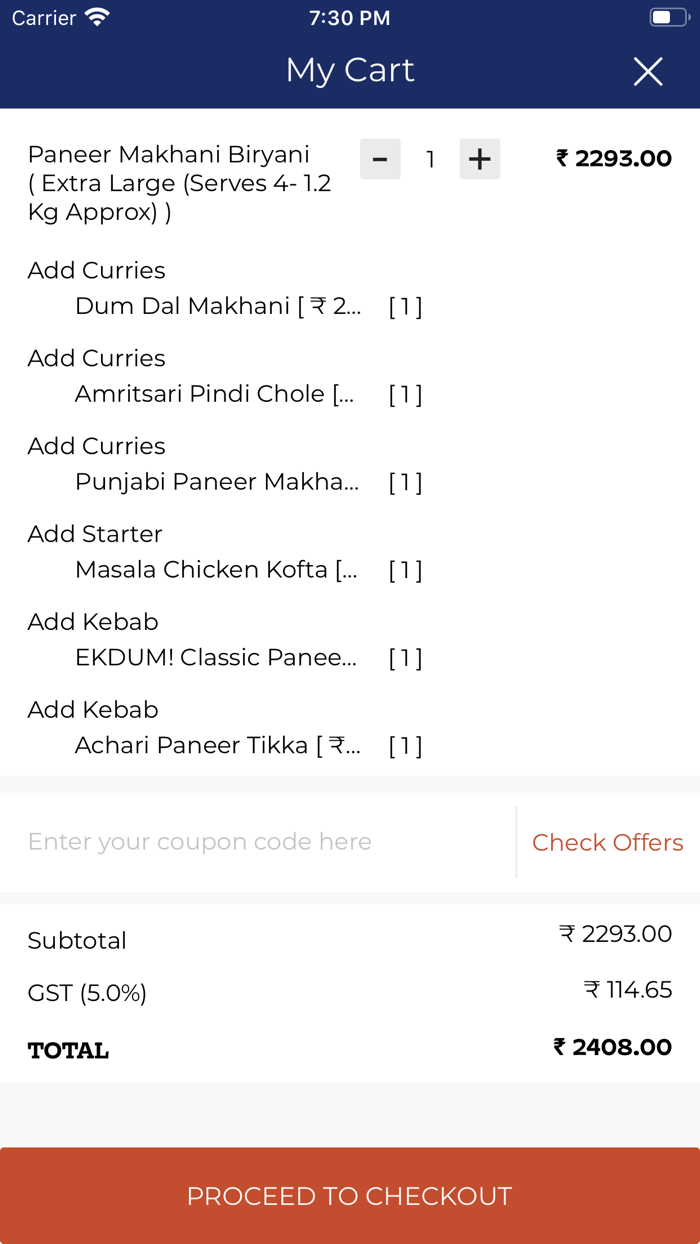Close the My Cart screen

(648, 71)
